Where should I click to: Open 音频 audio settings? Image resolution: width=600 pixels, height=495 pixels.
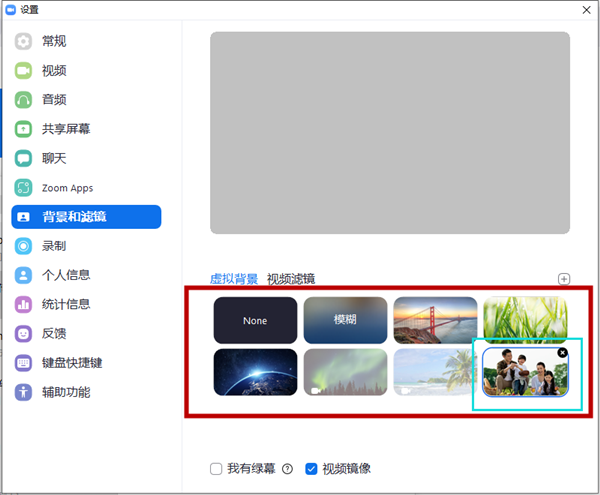(54, 99)
